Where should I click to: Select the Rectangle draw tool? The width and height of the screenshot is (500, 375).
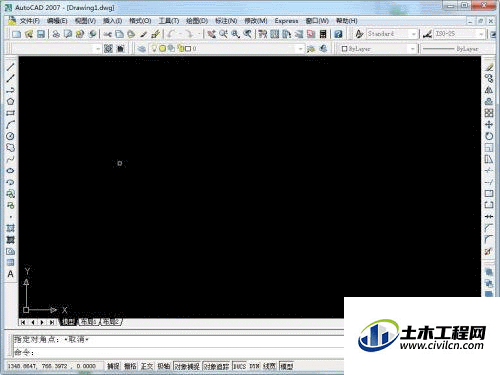(10, 113)
